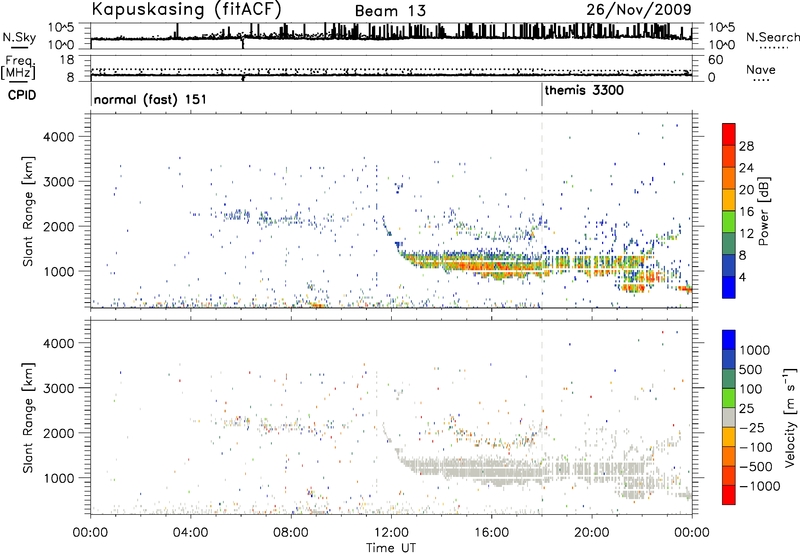Click the "2000" tick in the velocity panel

(60, 433)
